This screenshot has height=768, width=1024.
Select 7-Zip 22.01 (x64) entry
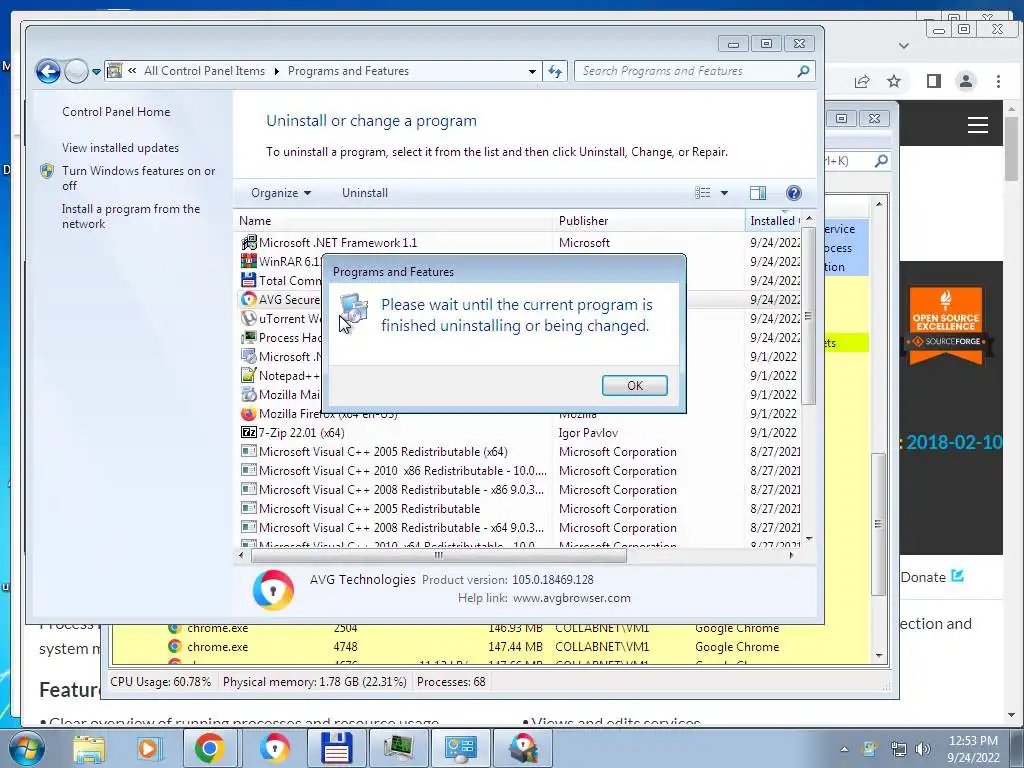pos(301,432)
